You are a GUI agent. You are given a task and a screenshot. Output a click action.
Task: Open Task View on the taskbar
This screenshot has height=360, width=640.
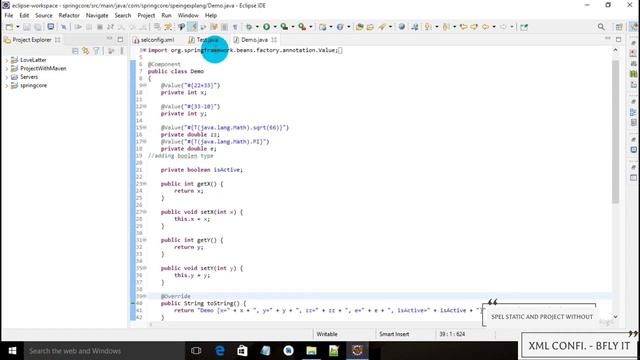click(x=196, y=351)
